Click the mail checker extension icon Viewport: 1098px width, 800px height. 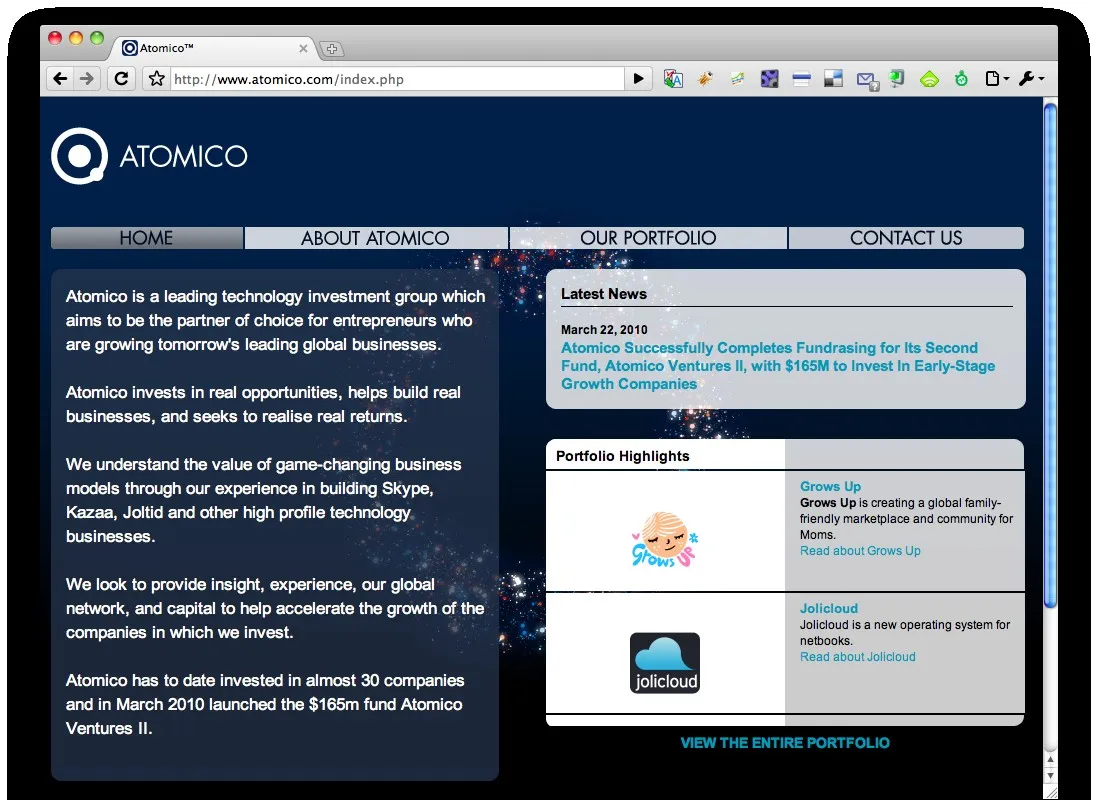[867, 80]
